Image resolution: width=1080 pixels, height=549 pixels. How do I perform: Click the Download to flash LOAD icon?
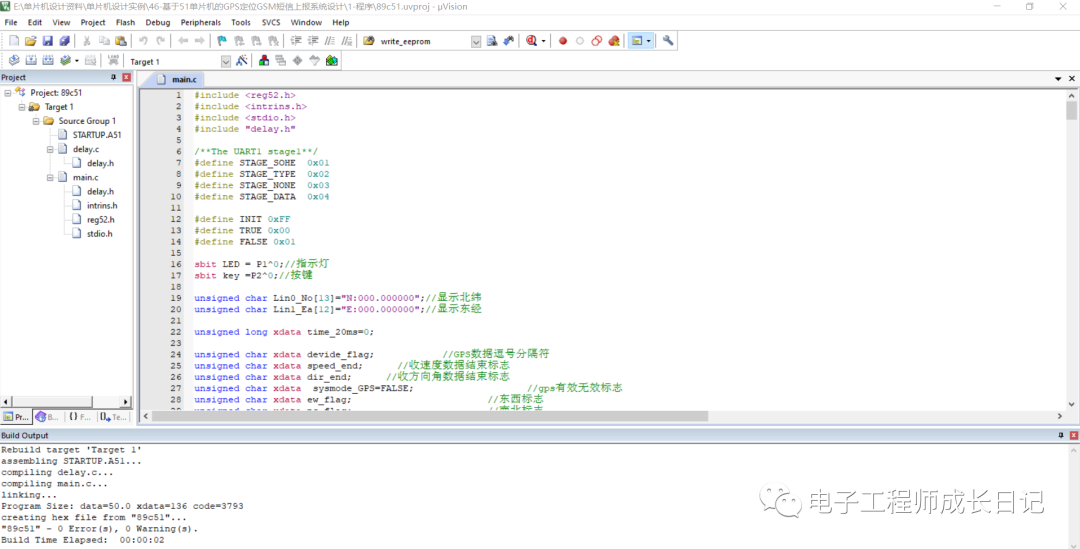pyautogui.click(x=112, y=61)
